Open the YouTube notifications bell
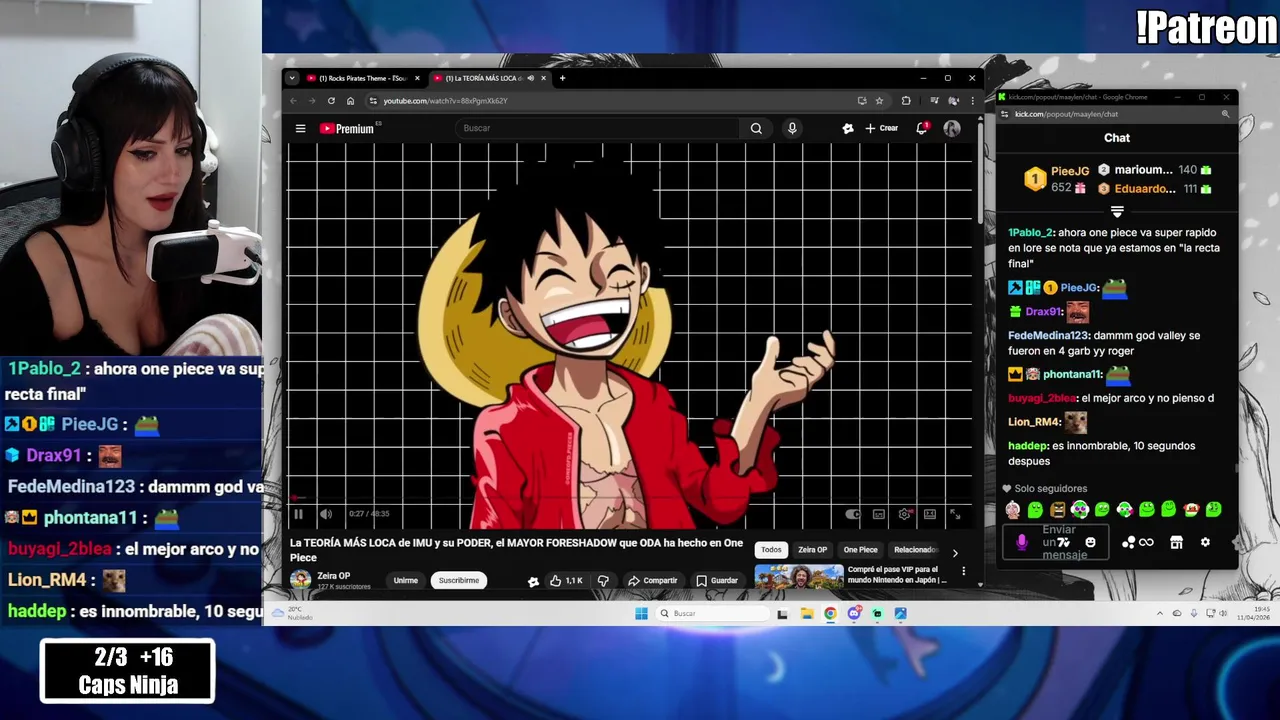 922,128
